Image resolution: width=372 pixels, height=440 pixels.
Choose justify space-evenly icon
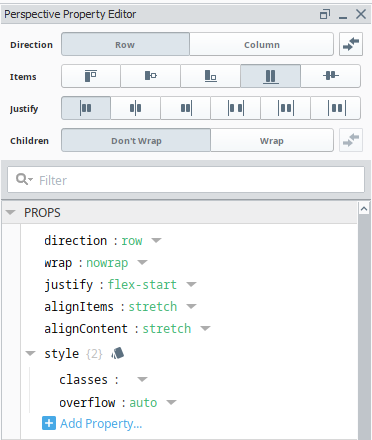(x=336, y=108)
